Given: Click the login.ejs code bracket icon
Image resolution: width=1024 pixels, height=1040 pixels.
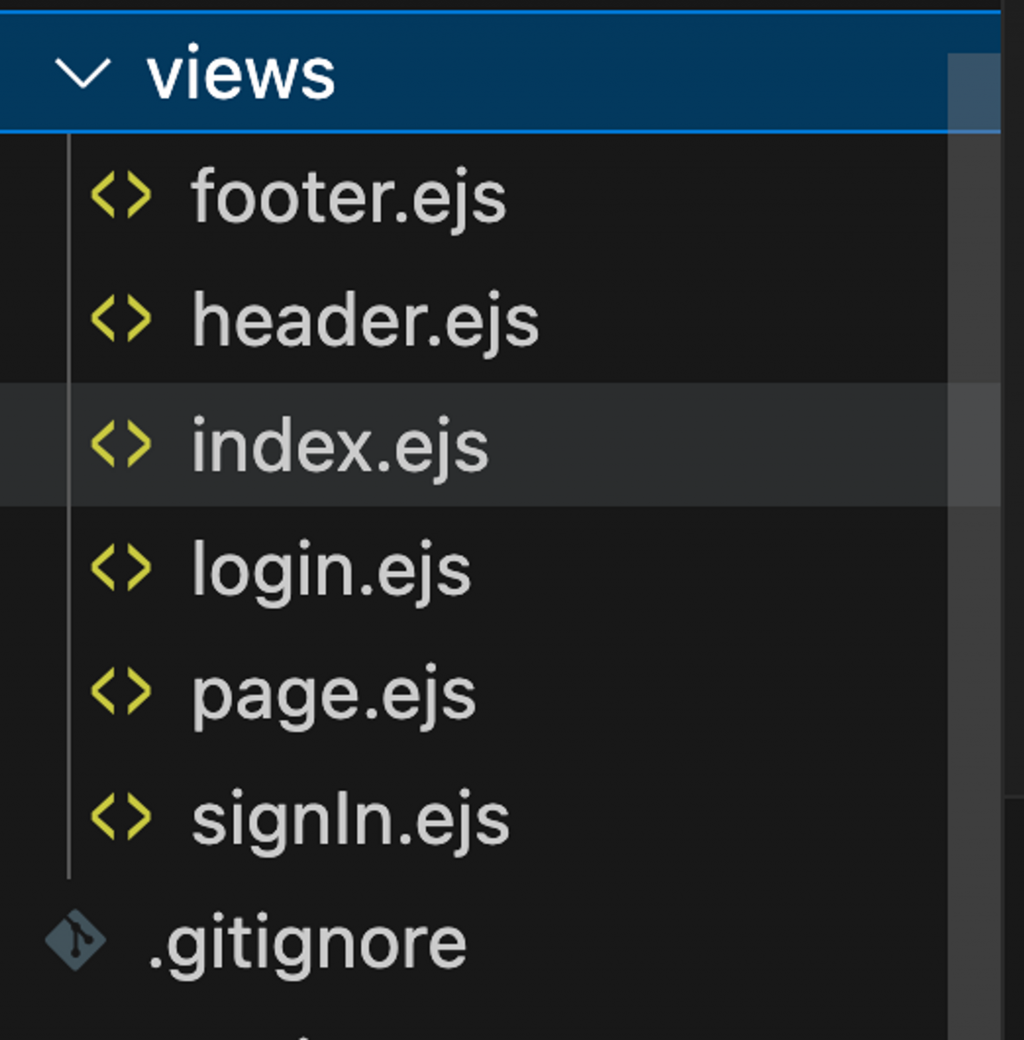Looking at the screenshot, I should click(121, 568).
